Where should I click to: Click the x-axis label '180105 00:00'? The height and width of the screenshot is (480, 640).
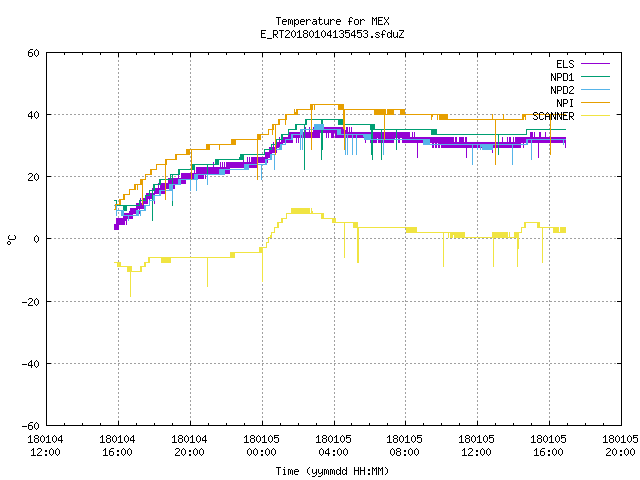click(261, 446)
